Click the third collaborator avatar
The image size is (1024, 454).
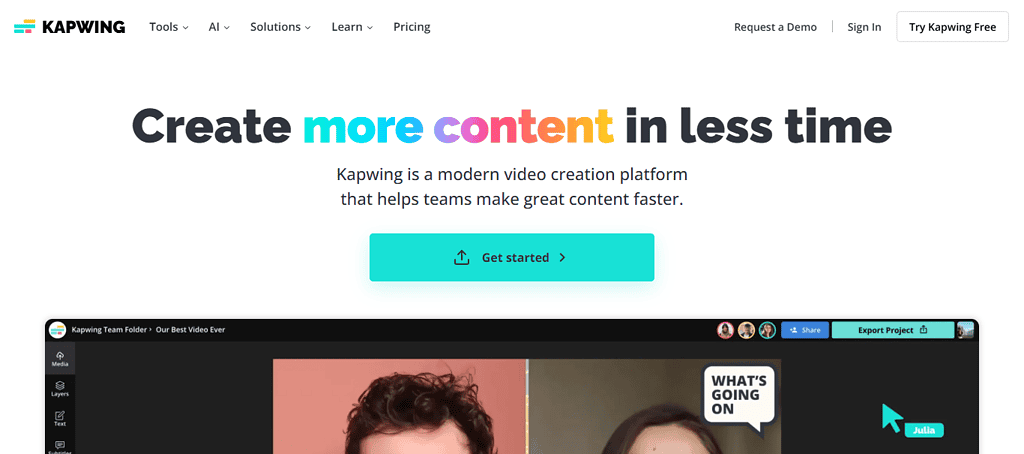coord(767,330)
